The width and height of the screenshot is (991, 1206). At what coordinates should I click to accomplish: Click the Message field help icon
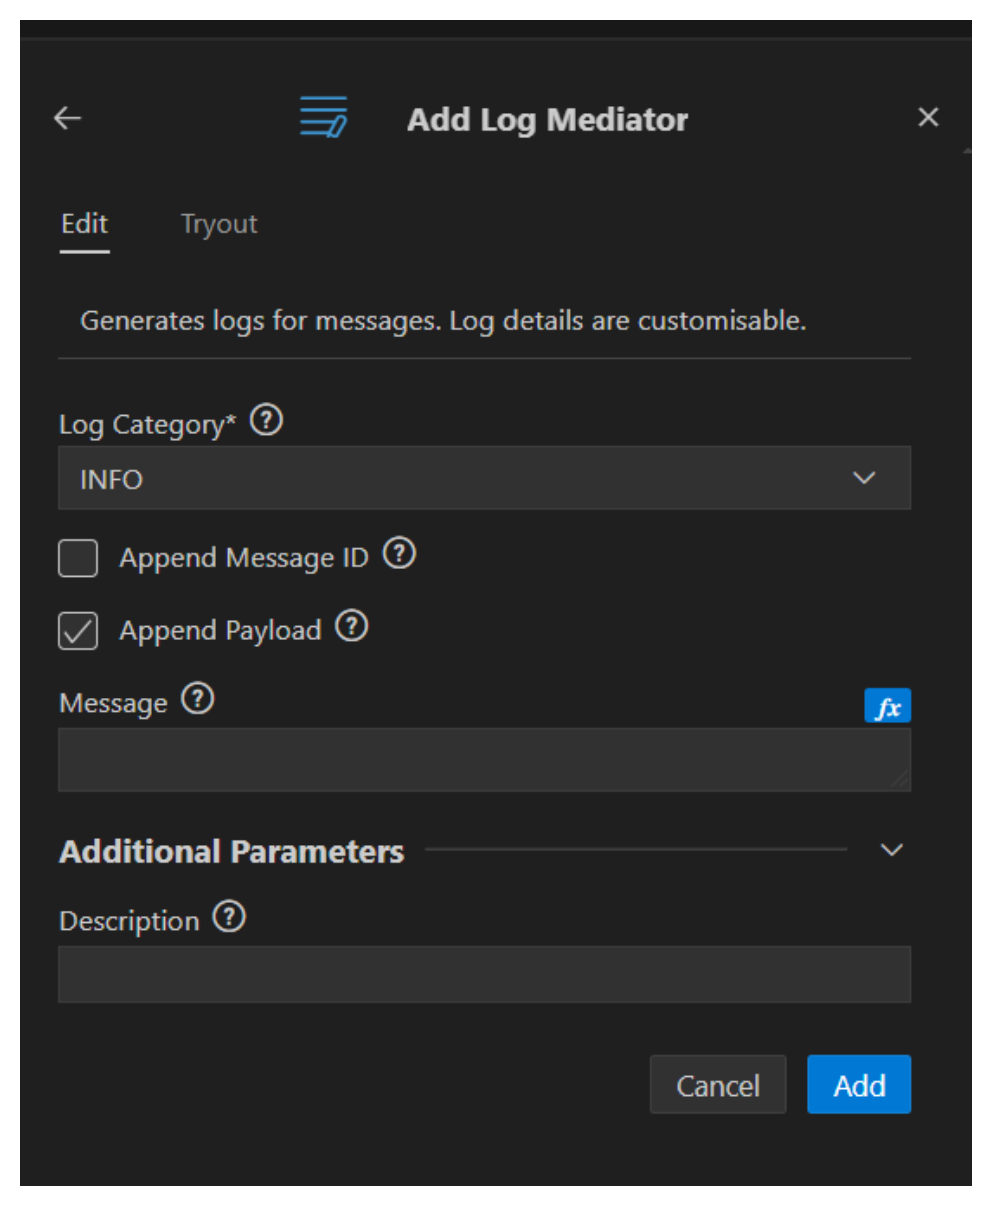(198, 698)
